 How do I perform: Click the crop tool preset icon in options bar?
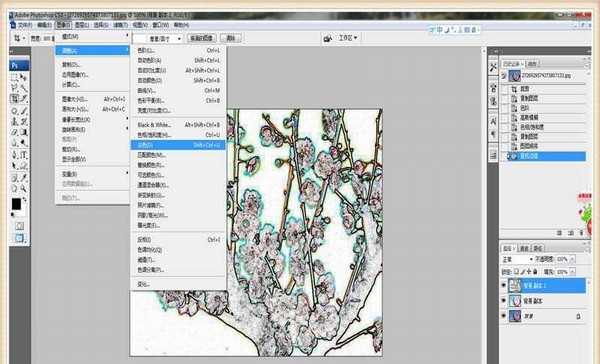pos(18,38)
